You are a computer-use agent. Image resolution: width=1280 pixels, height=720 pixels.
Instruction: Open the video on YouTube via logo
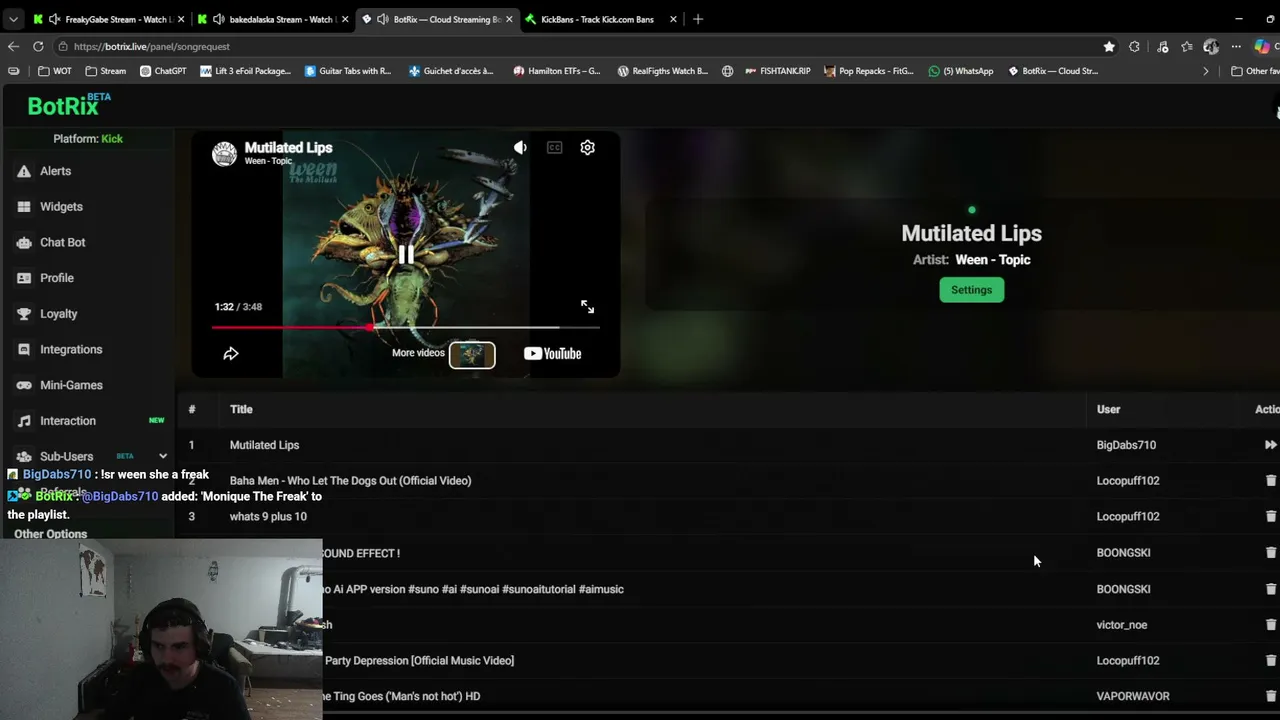pyautogui.click(x=552, y=353)
